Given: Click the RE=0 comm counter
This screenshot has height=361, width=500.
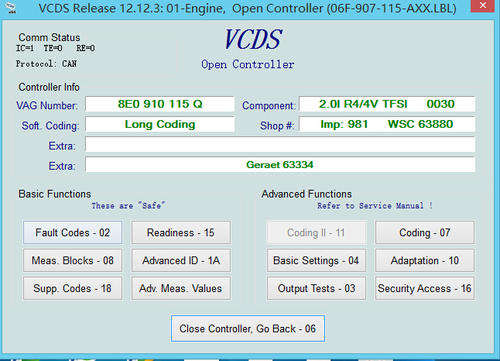Looking at the screenshot, I should pyautogui.click(x=86, y=48).
